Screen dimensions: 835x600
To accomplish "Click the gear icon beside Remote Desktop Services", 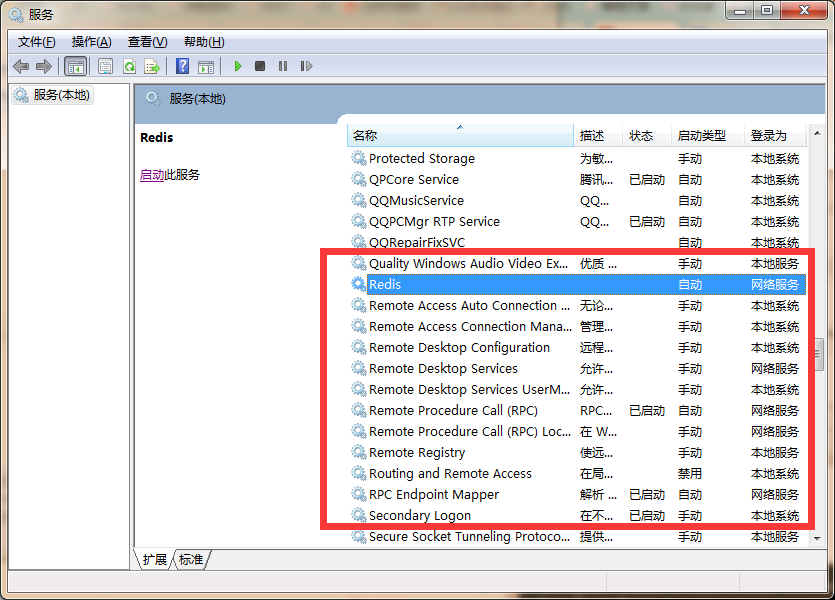I will 358,368.
